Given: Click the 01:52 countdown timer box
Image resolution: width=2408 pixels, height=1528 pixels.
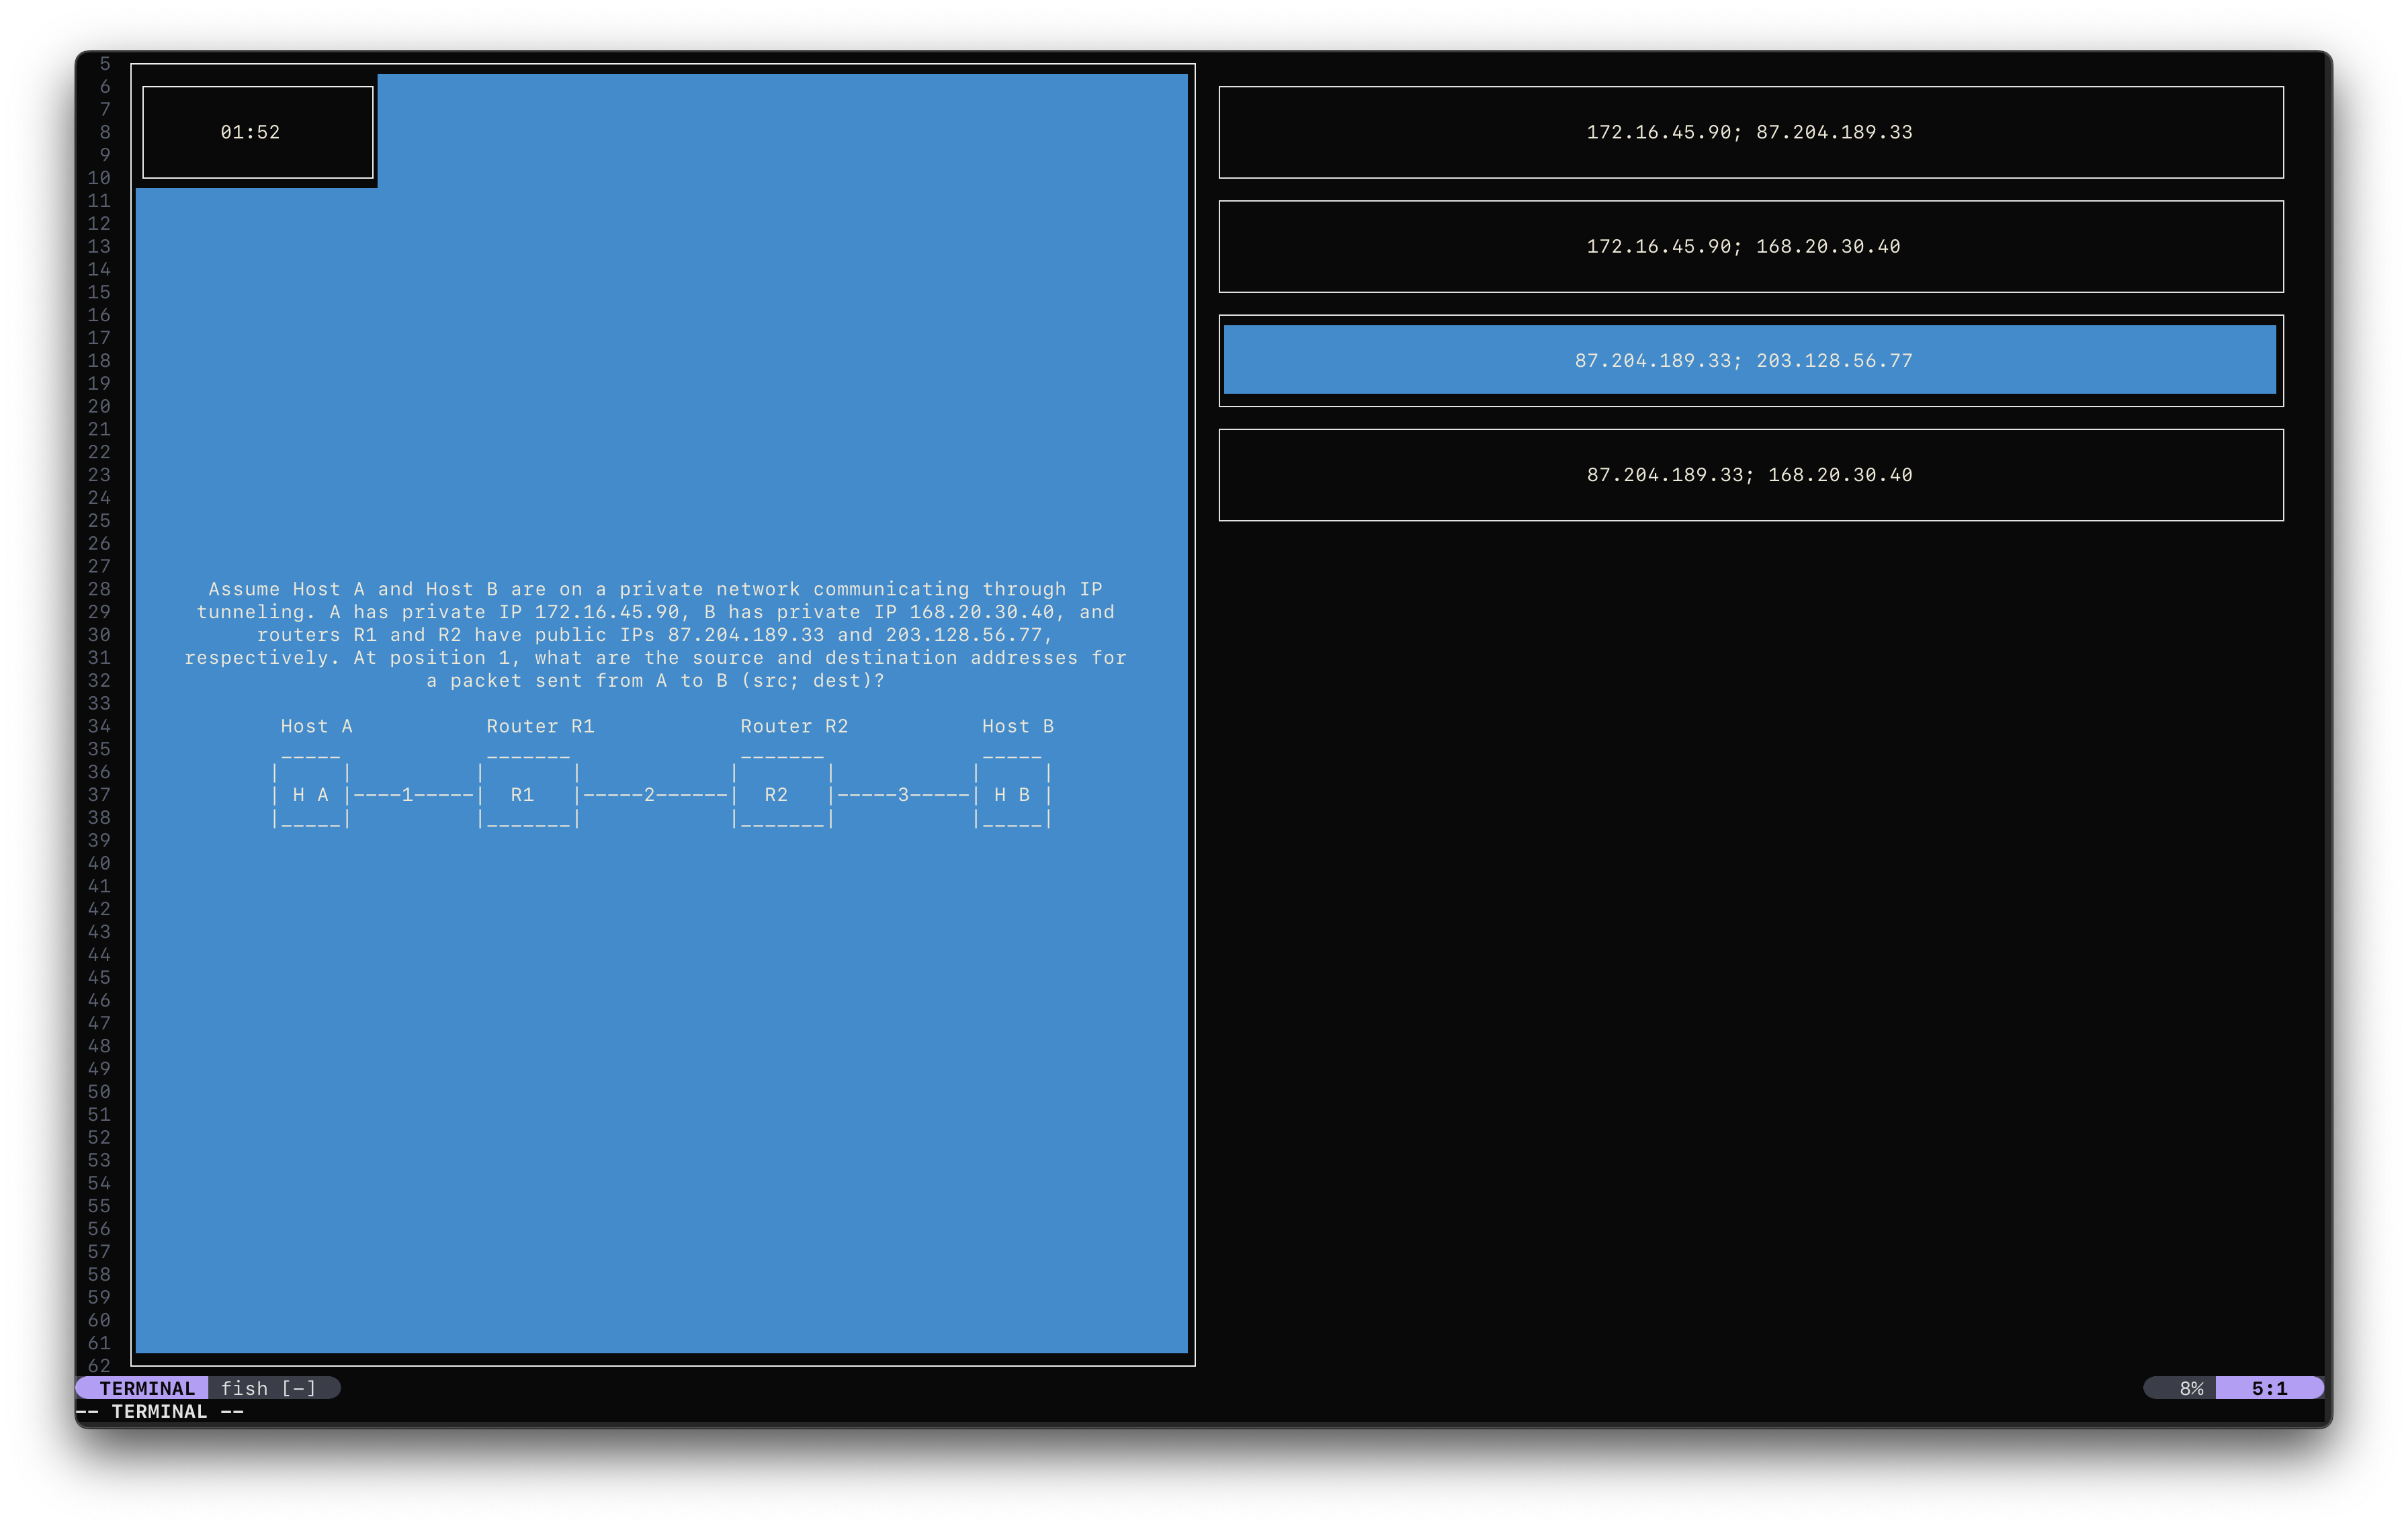Looking at the screenshot, I should click(257, 132).
